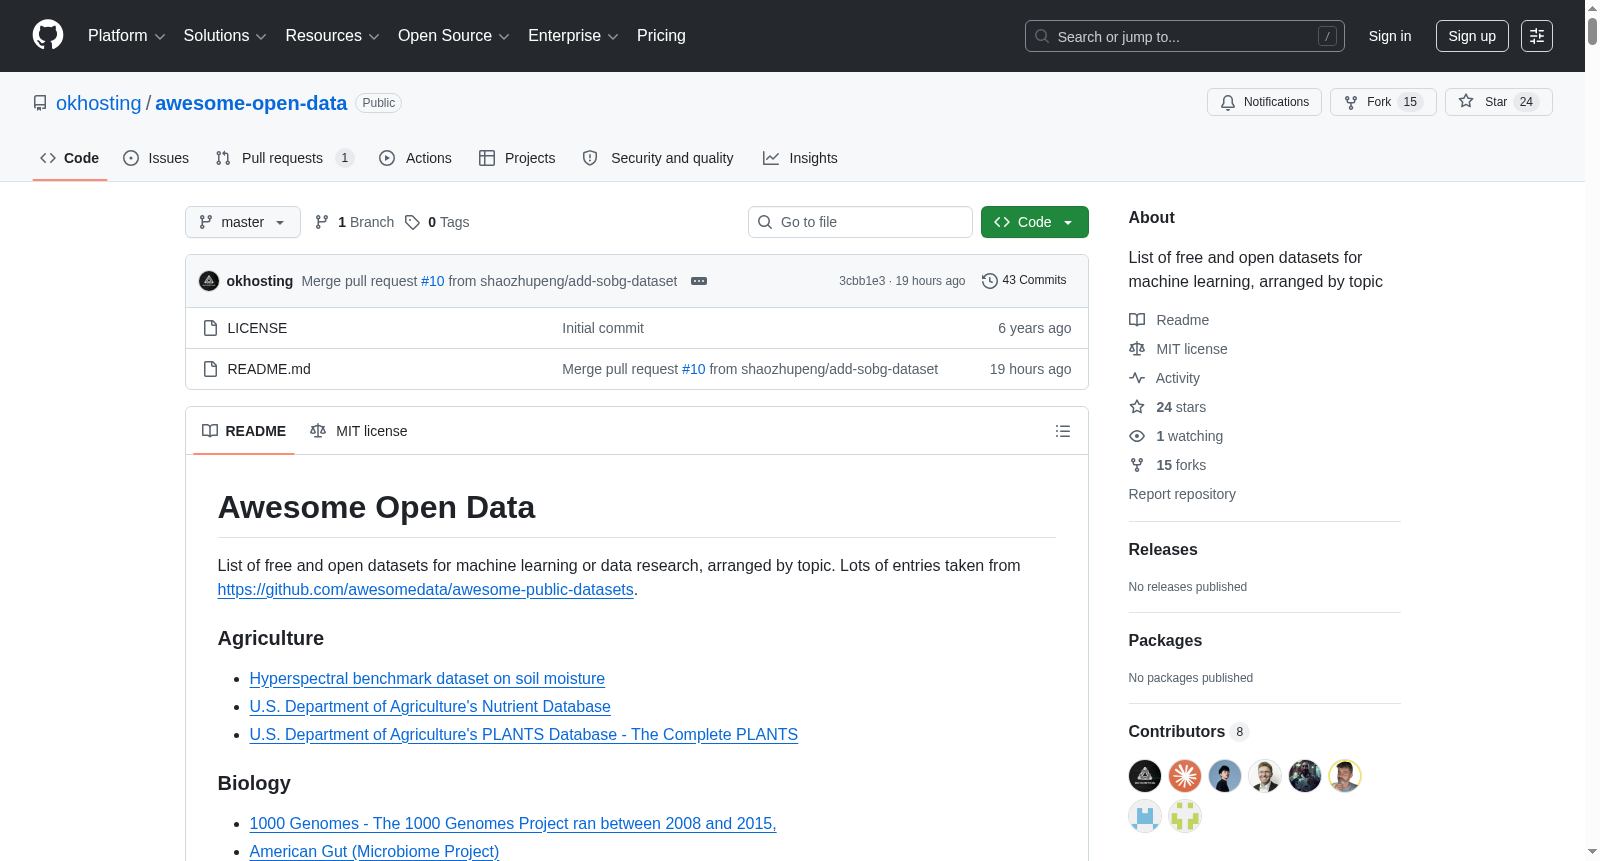Open the Notifications bell
Screen dimensions: 1600x861
tap(1265, 102)
